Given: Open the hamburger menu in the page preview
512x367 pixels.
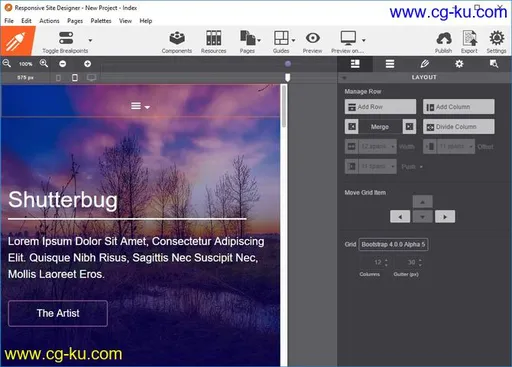Looking at the screenshot, I should tap(140, 106).
